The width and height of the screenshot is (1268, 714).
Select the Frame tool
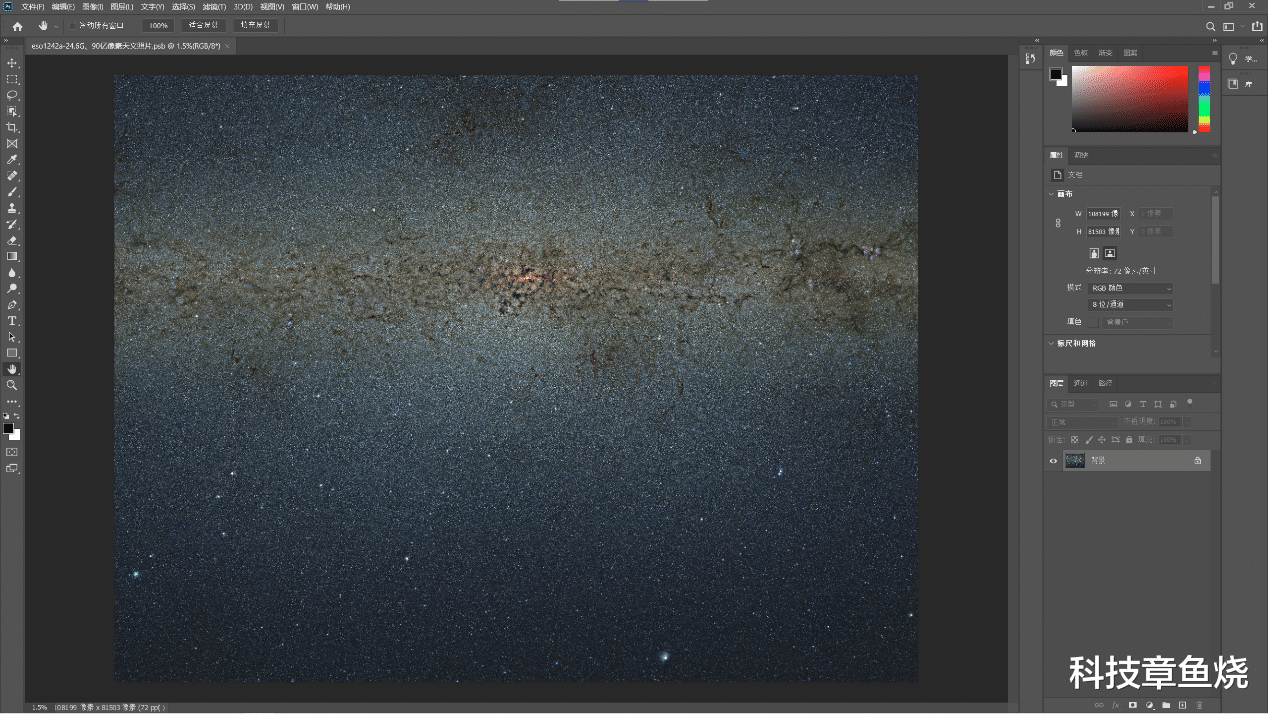pyautogui.click(x=12, y=143)
